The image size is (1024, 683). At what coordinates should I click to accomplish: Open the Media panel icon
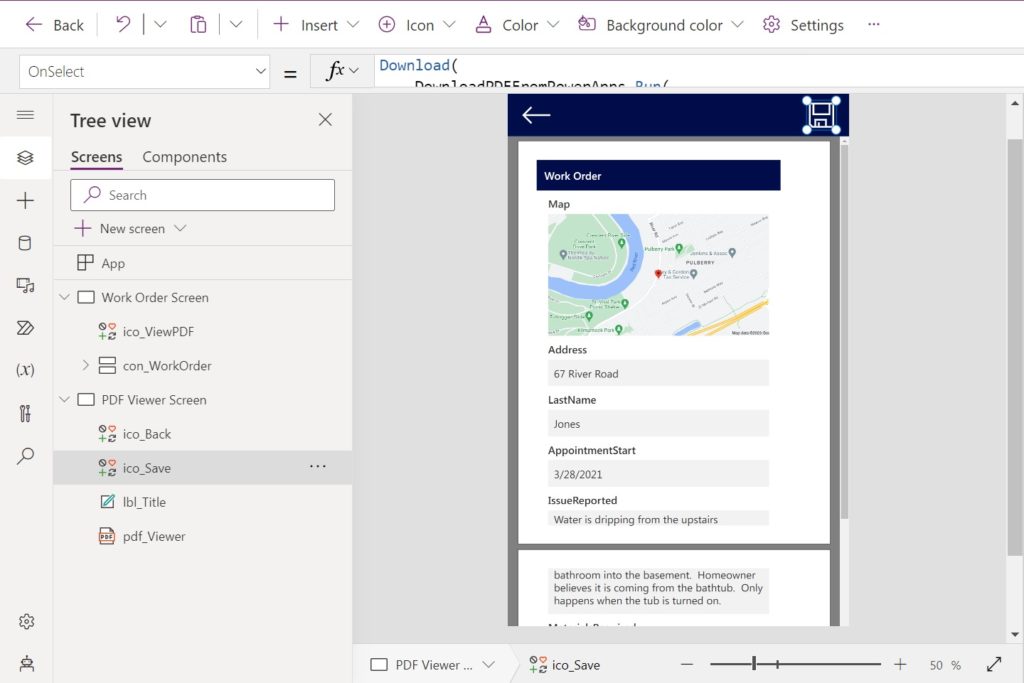point(27,286)
